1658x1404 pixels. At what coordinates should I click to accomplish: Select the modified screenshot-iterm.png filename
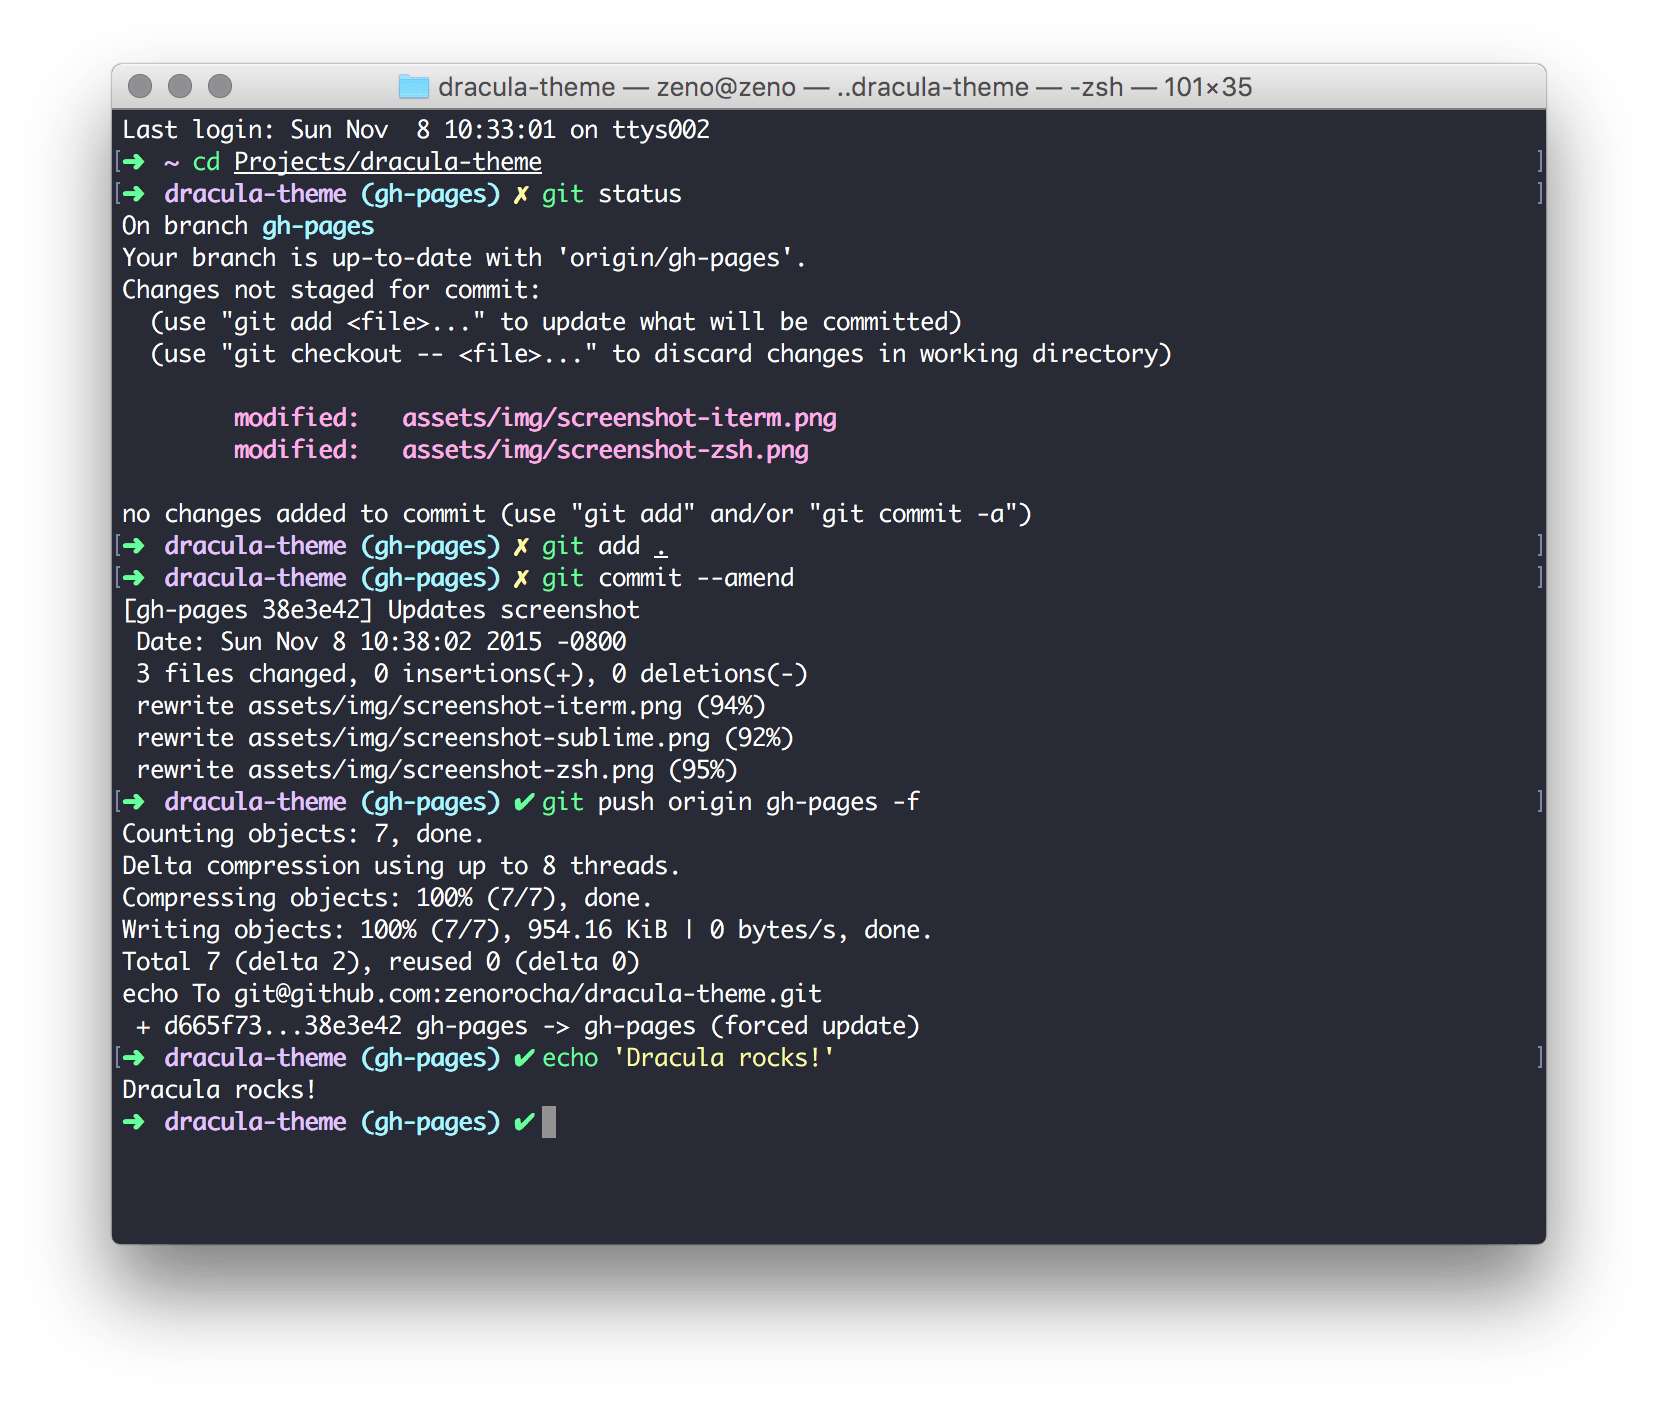click(620, 417)
